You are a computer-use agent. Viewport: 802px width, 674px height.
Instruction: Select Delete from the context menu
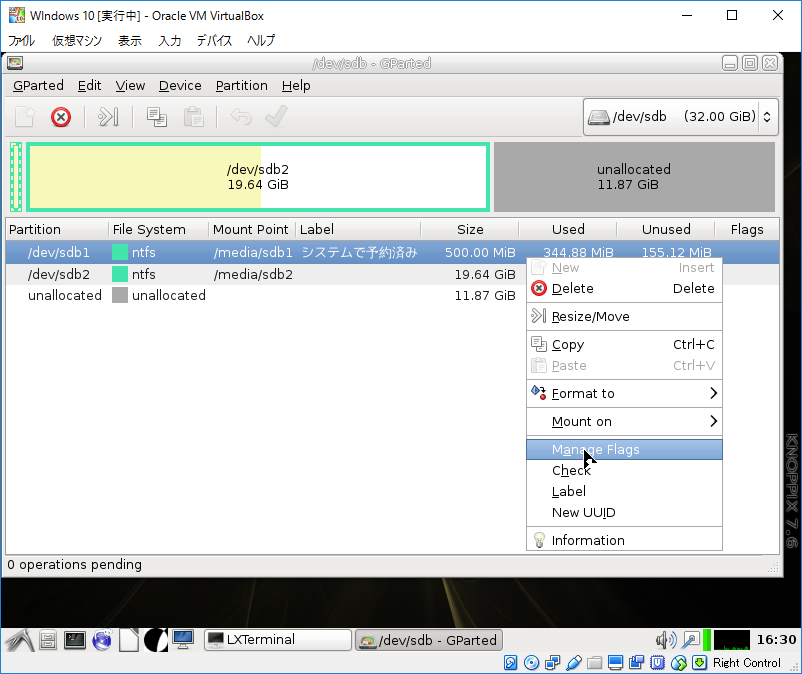tap(624, 288)
